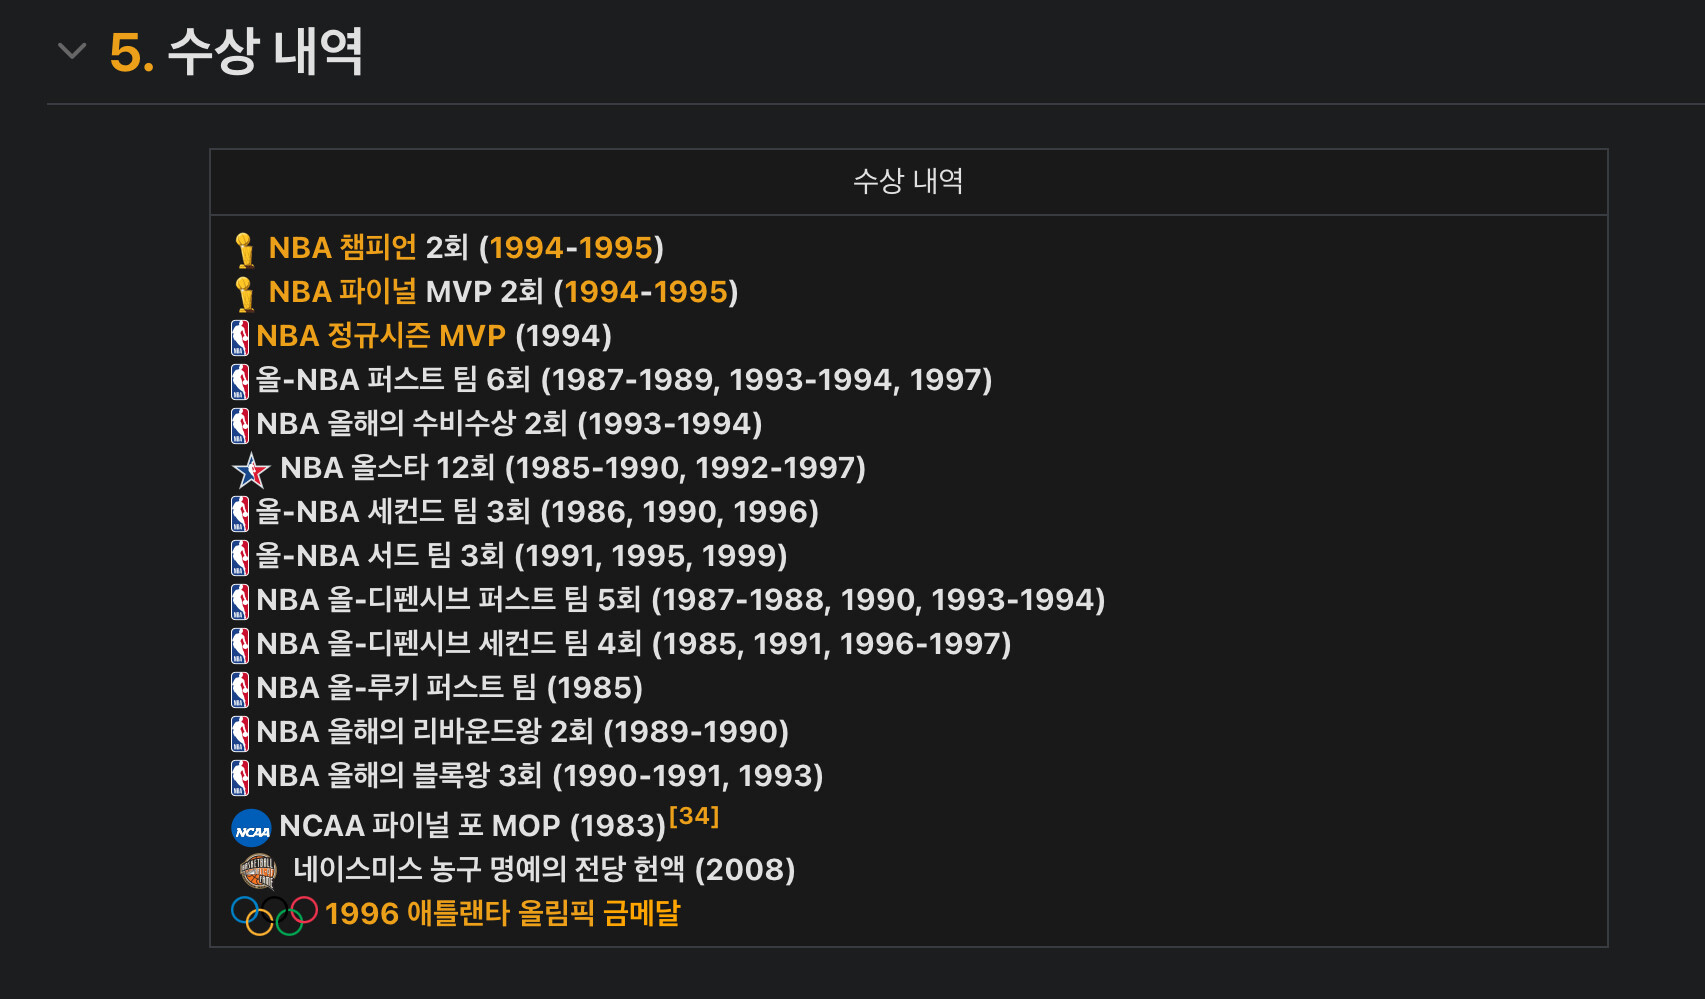Image resolution: width=1705 pixels, height=999 pixels.
Task: Click NBA logo beside 정규시즌 MVP
Action: [240, 337]
